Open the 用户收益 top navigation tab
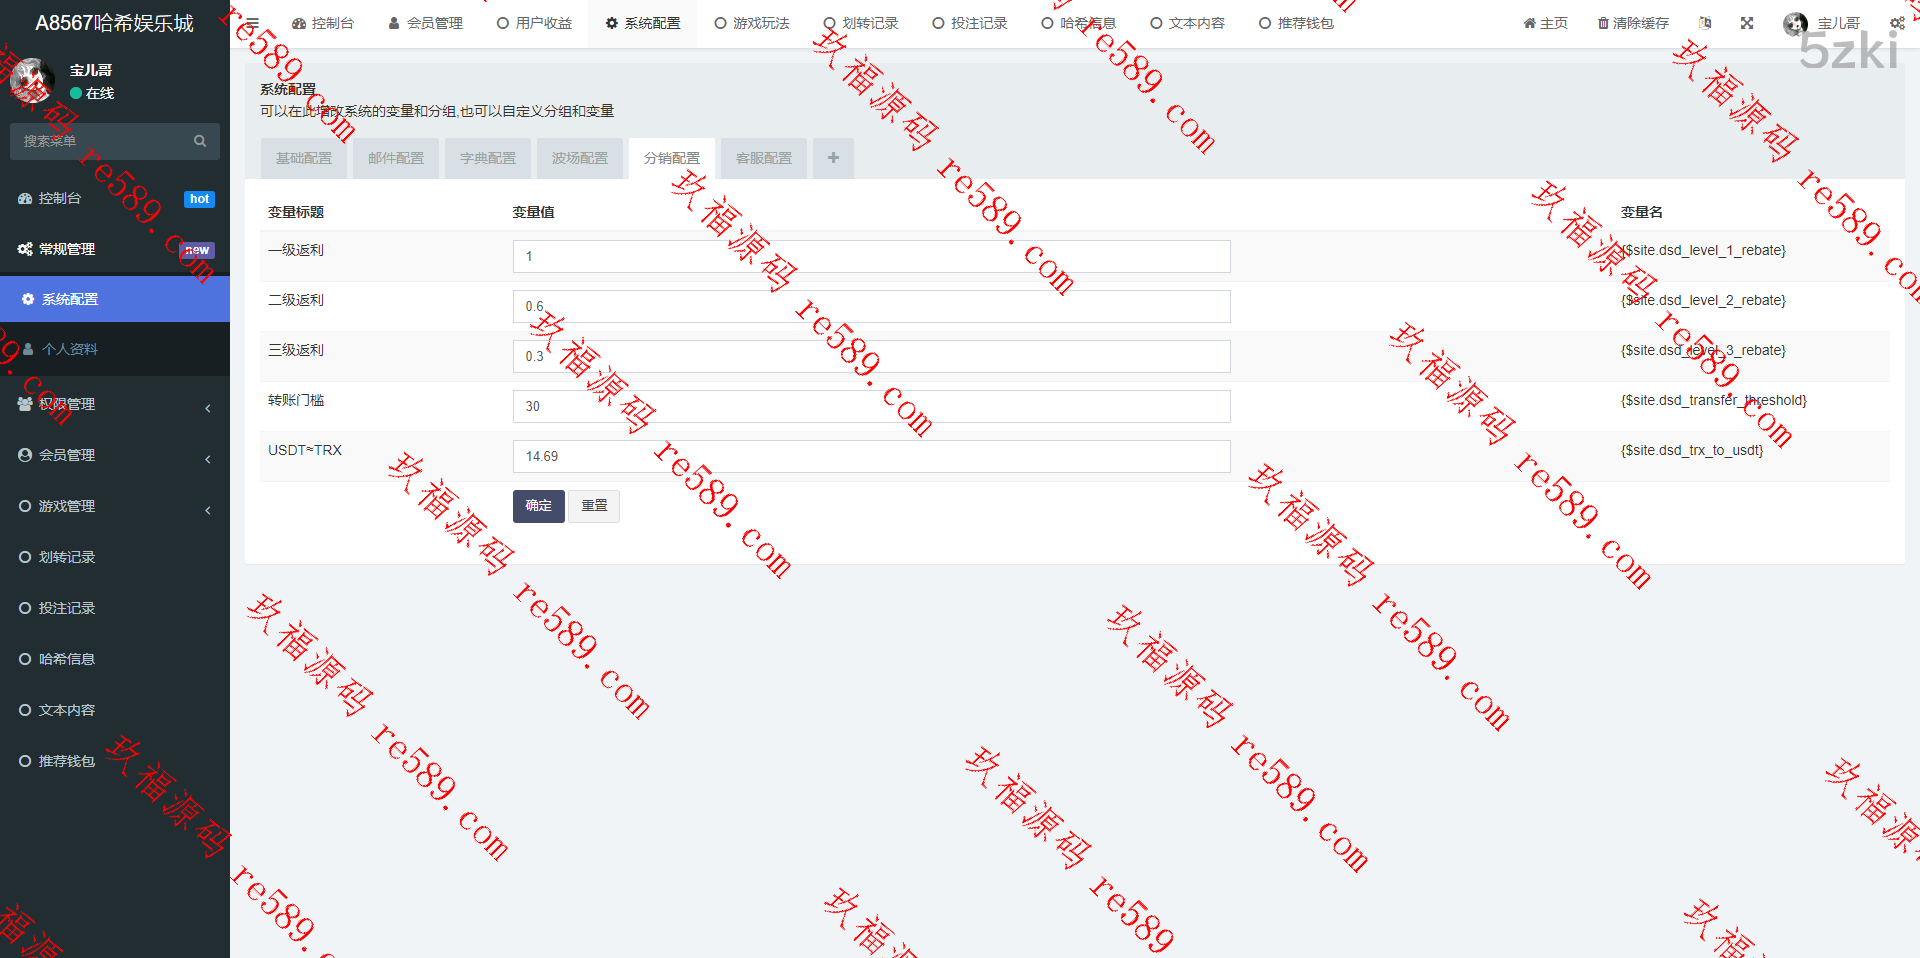1920x958 pixels. pos(534,23)
